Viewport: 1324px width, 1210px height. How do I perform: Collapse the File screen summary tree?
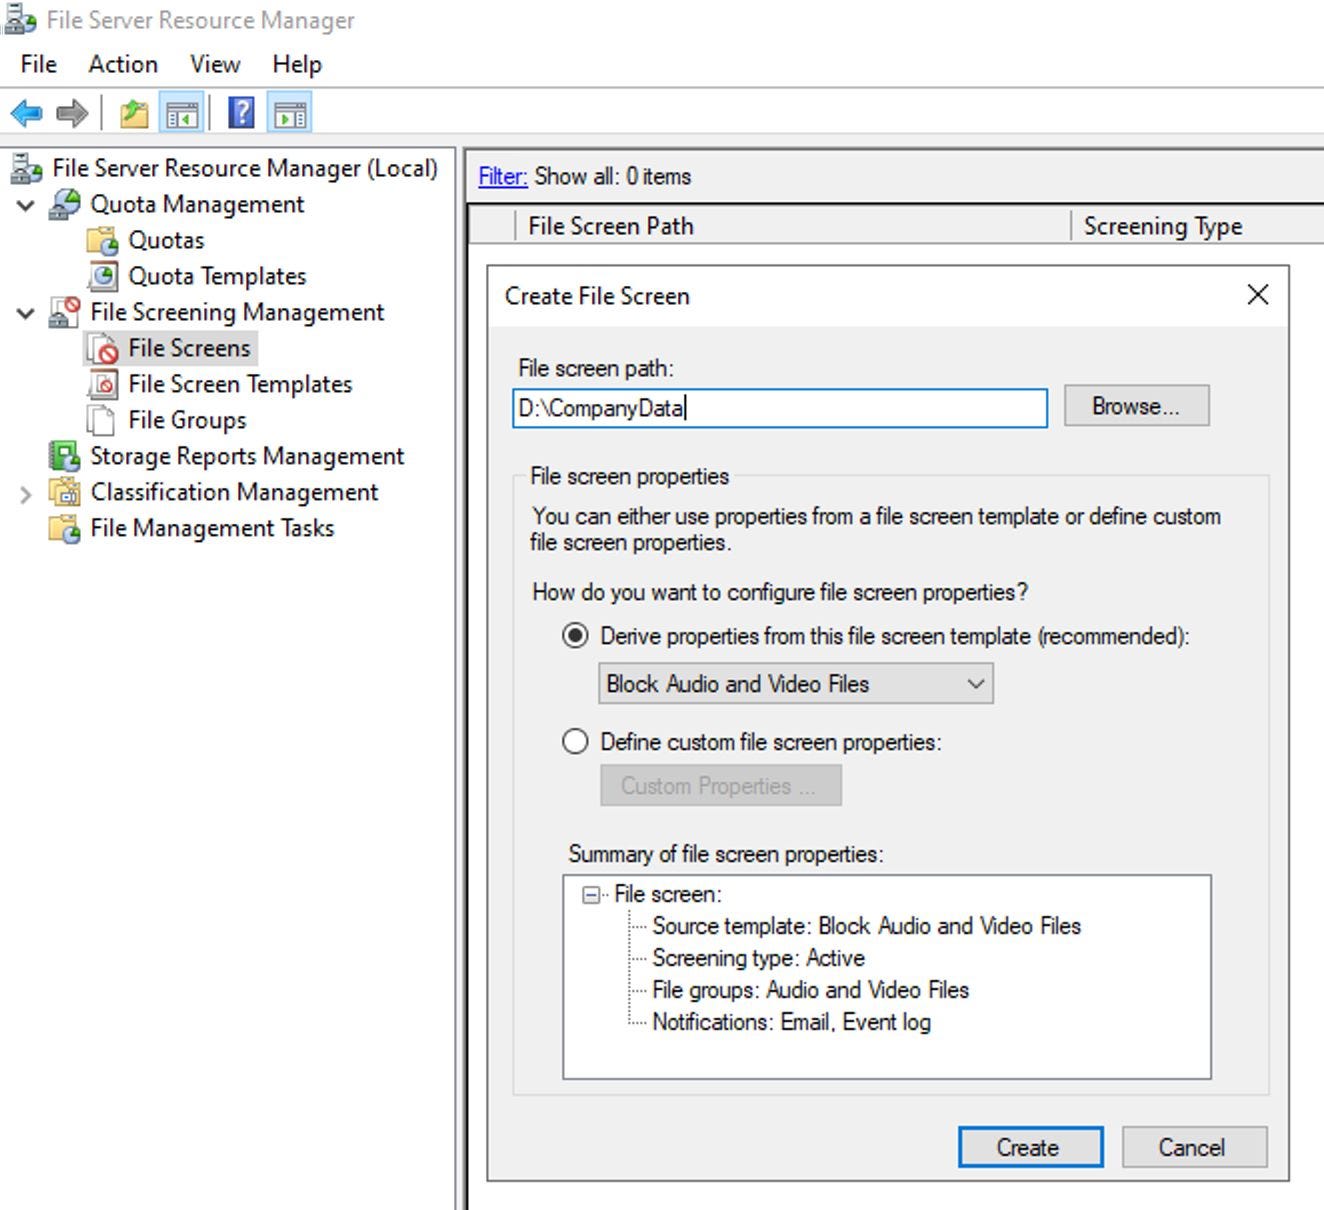(591, 894)
